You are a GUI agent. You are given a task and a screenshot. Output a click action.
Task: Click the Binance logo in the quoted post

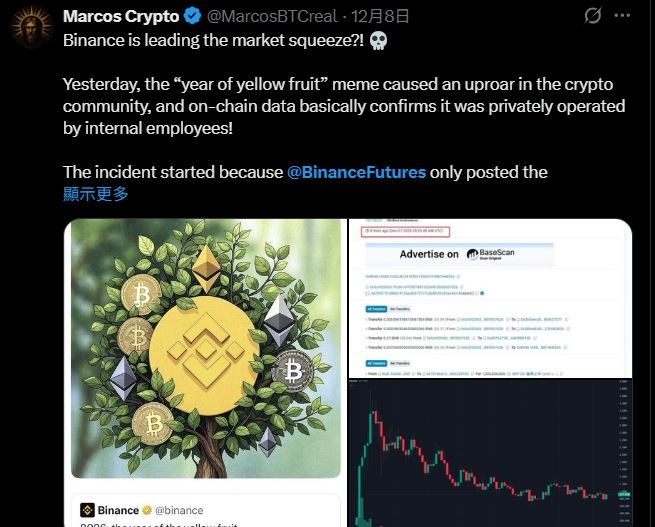pos(87,510)
